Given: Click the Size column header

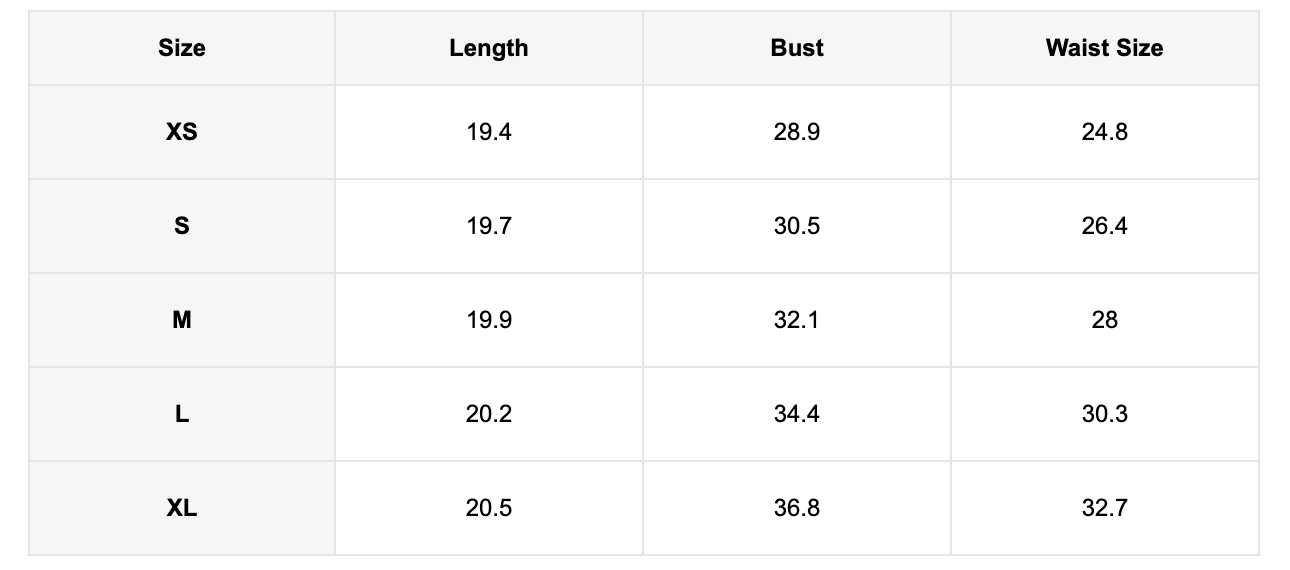Looking at the screenshot, I should (x=182, y=48).
